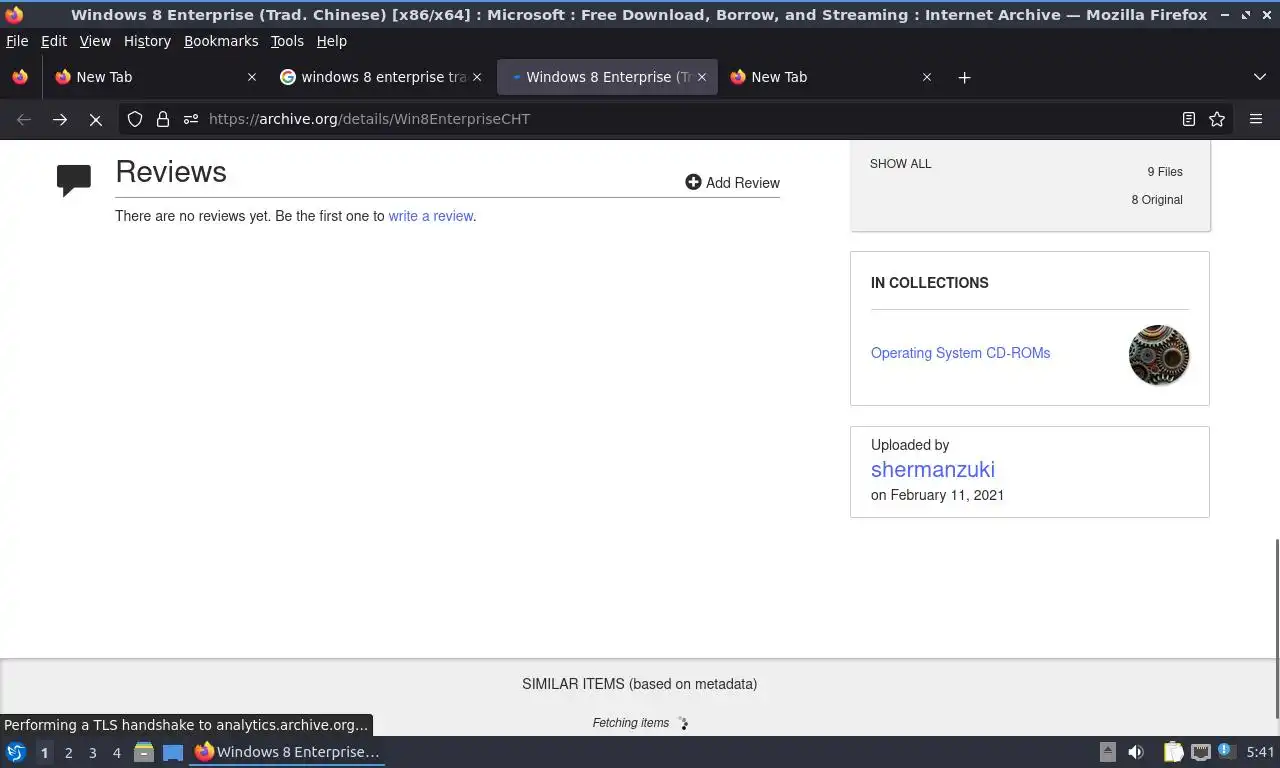This screenshot has width=1280, height=768.
Task: Switch to workspace 3
Action: (93, 753)
